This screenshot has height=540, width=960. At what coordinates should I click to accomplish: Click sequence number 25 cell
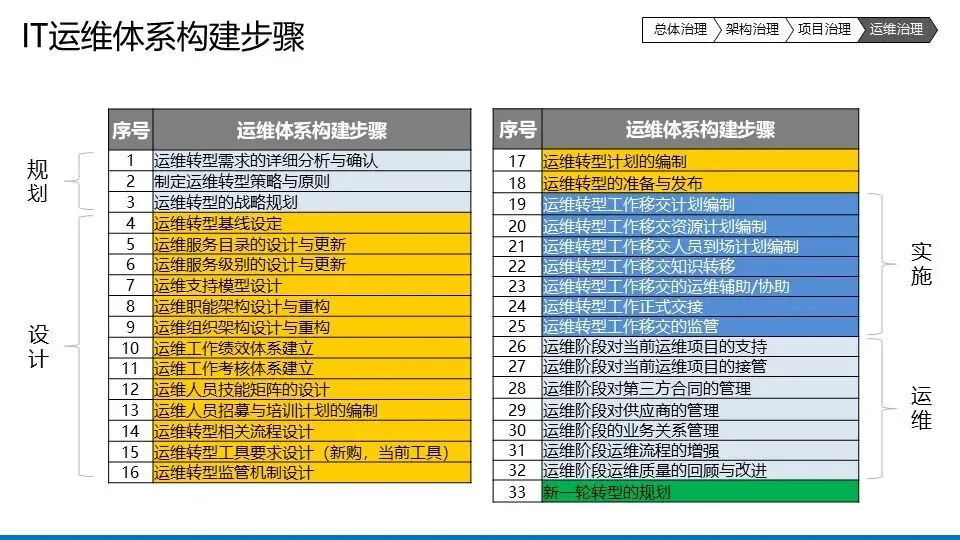coord(517,326)
